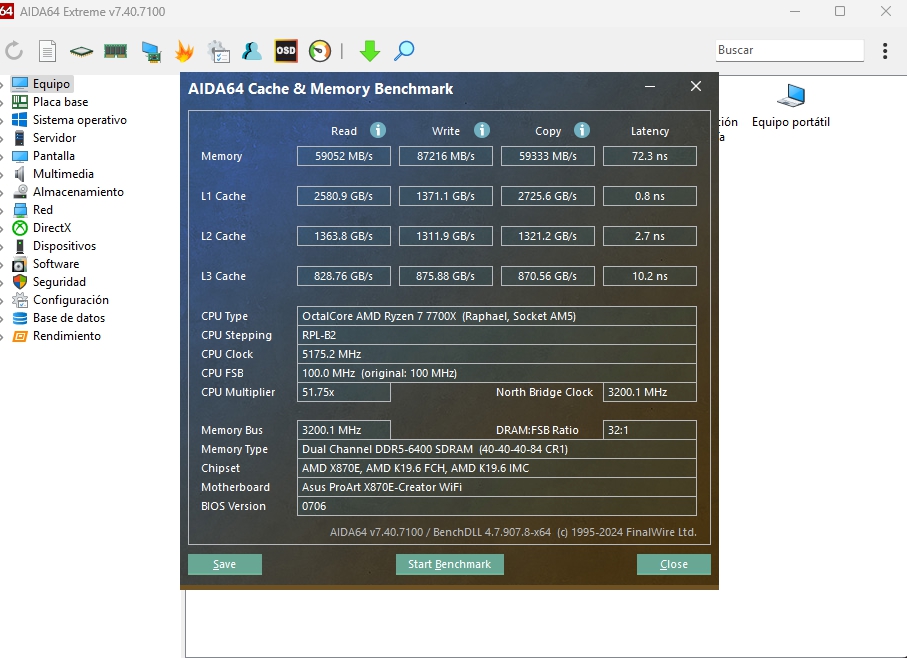Click the memory module toolbar icon
Screen dimensions: 907x658
pyautogui.click(x=115, y=51)
